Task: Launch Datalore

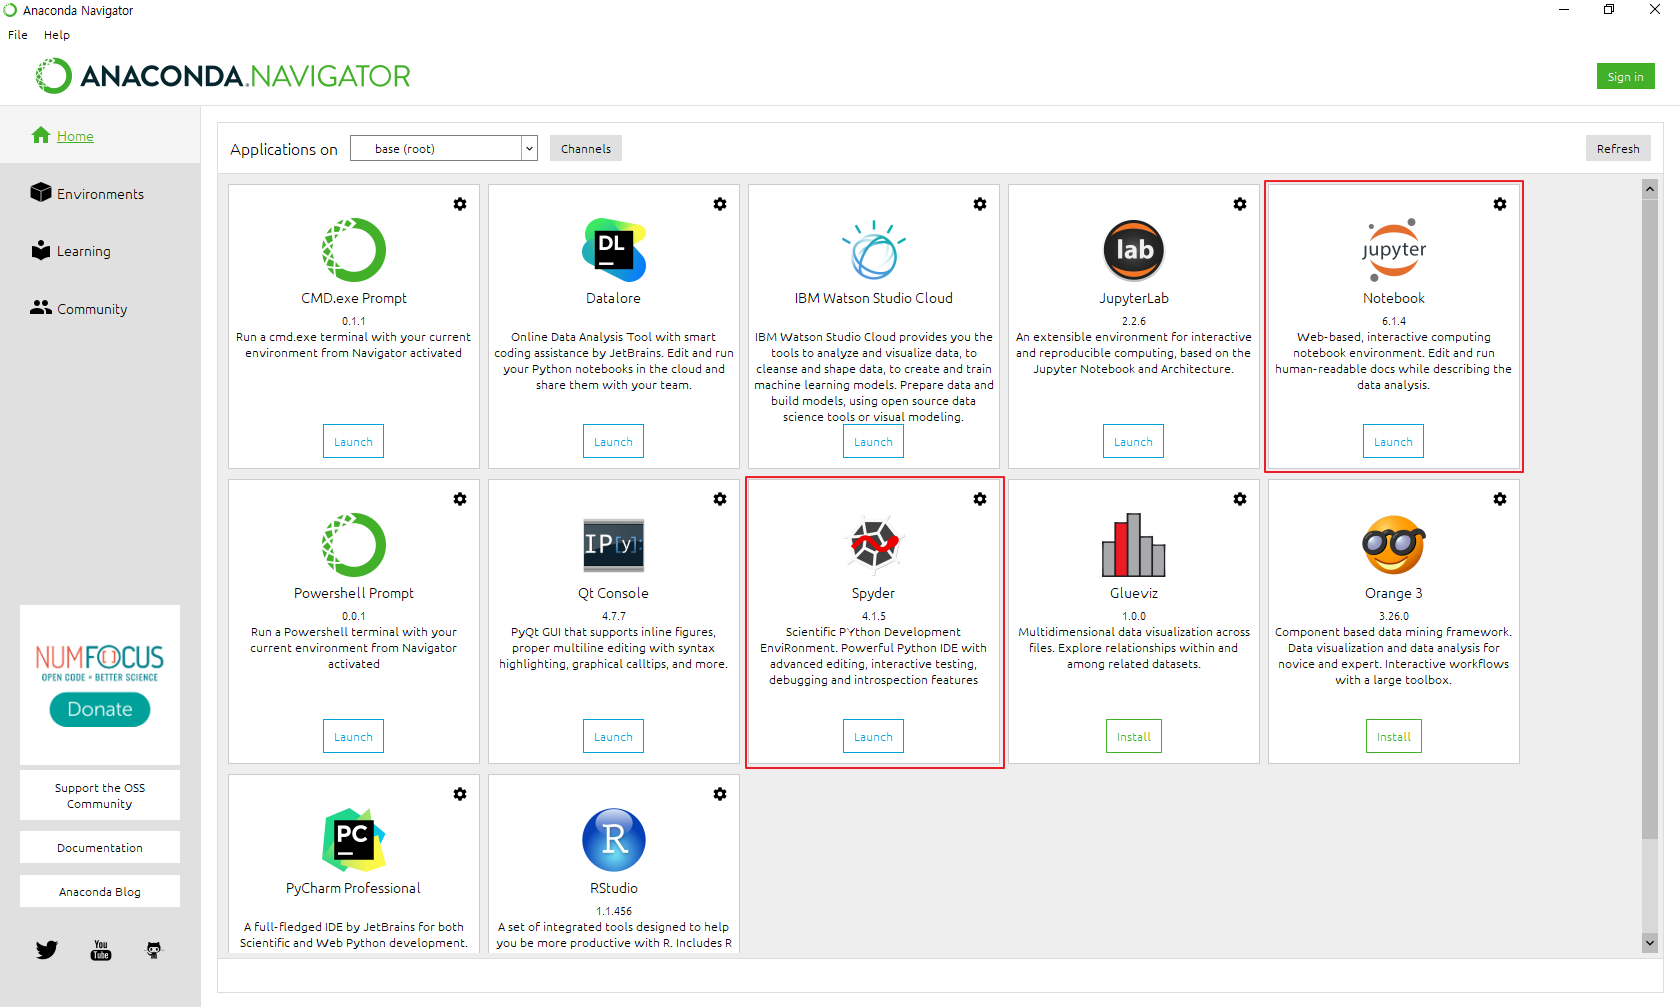Action: coord(614,441)
